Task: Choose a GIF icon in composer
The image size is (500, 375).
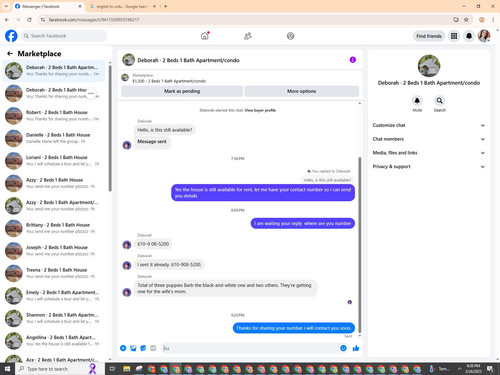Action: click(153, 348)
